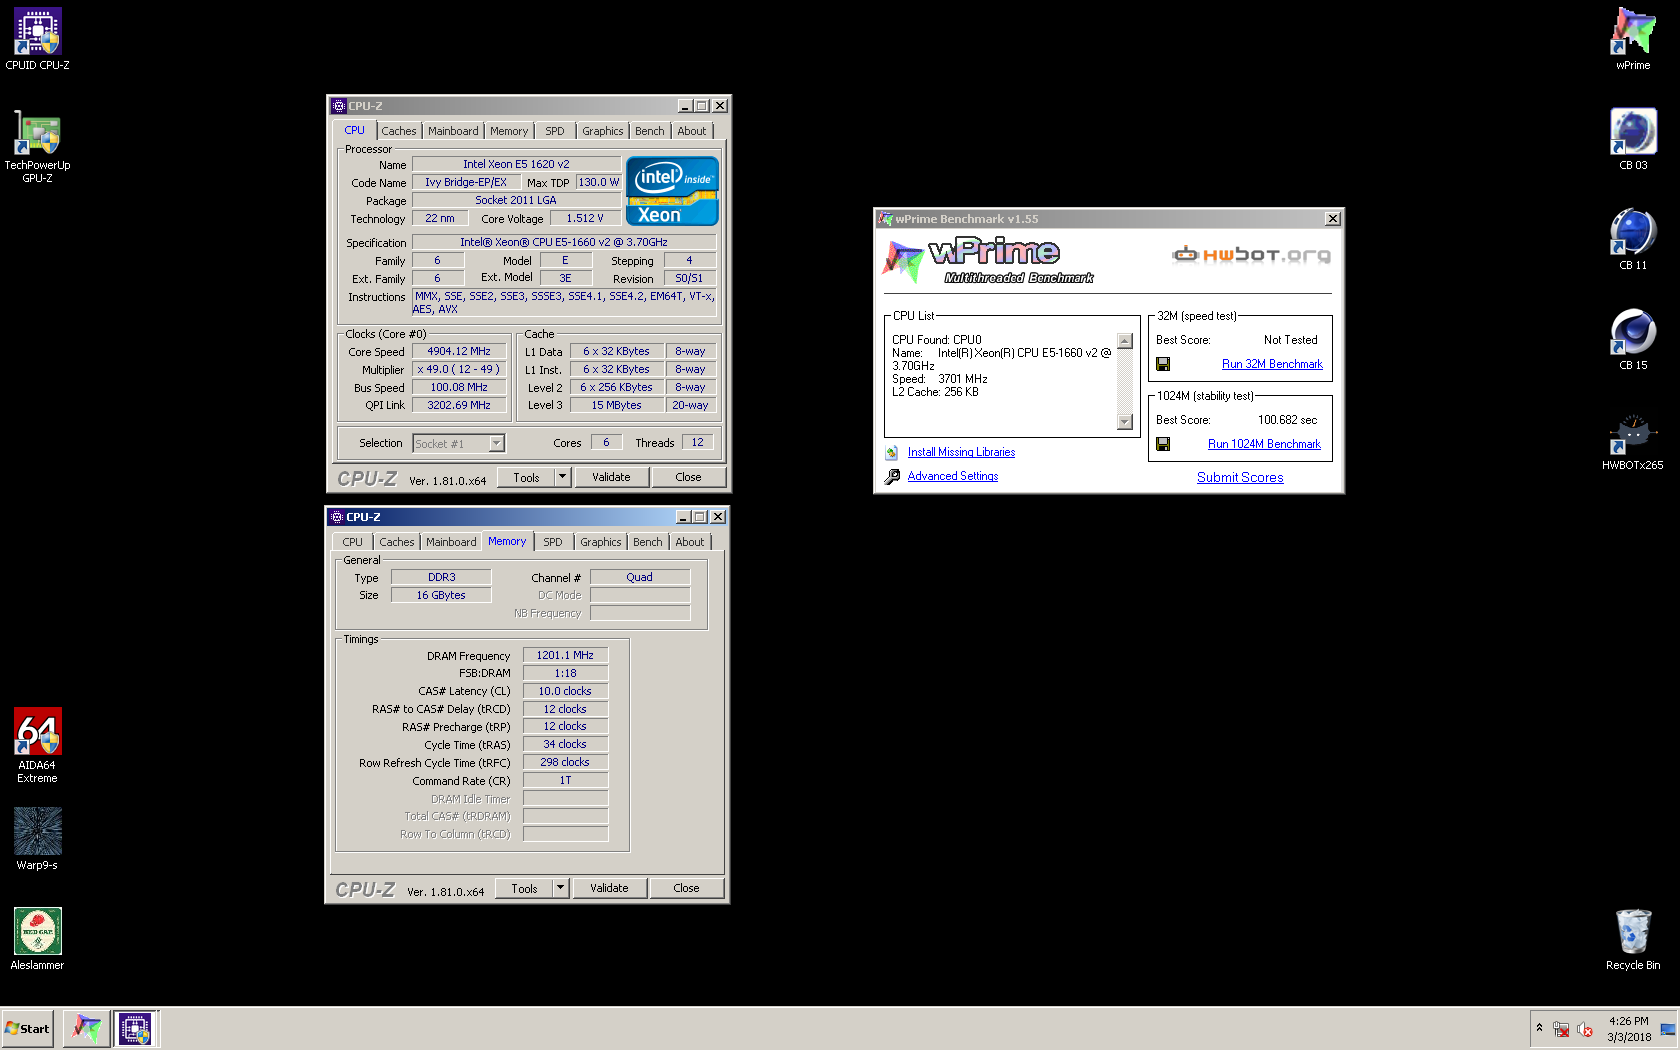Open the About tab in upper CPU-Z window
The width and height of the screenshot is (1680, 1050).
tap(691, 131)
